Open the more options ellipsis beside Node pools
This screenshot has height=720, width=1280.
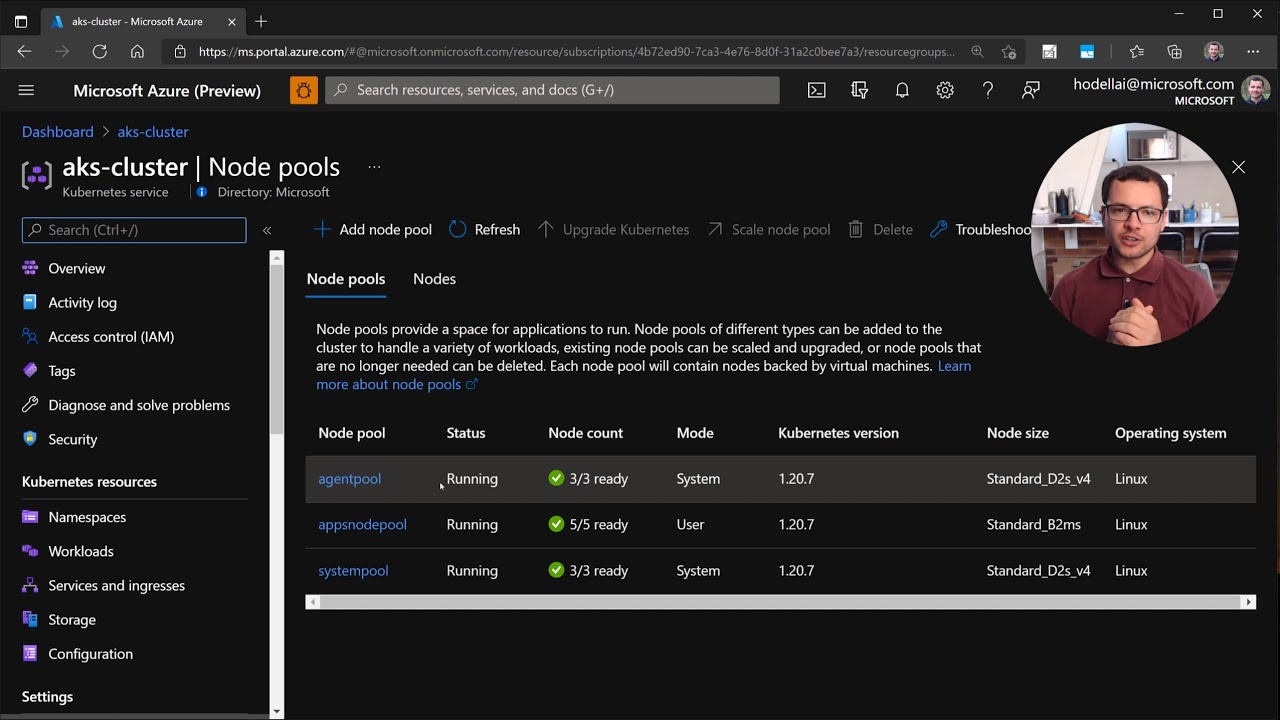point(374,167)
